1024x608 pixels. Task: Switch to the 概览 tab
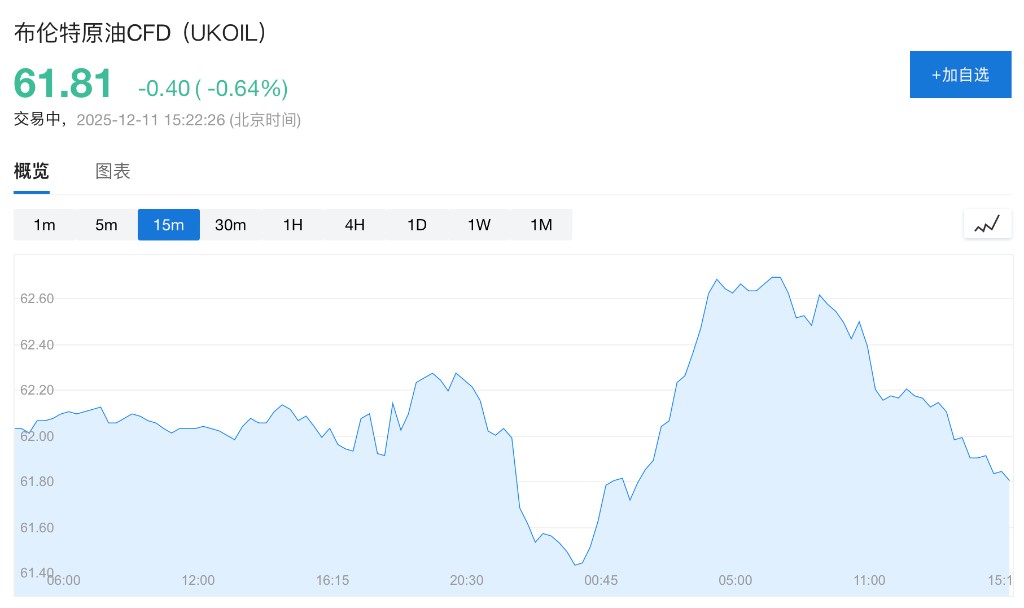point(31,171)
